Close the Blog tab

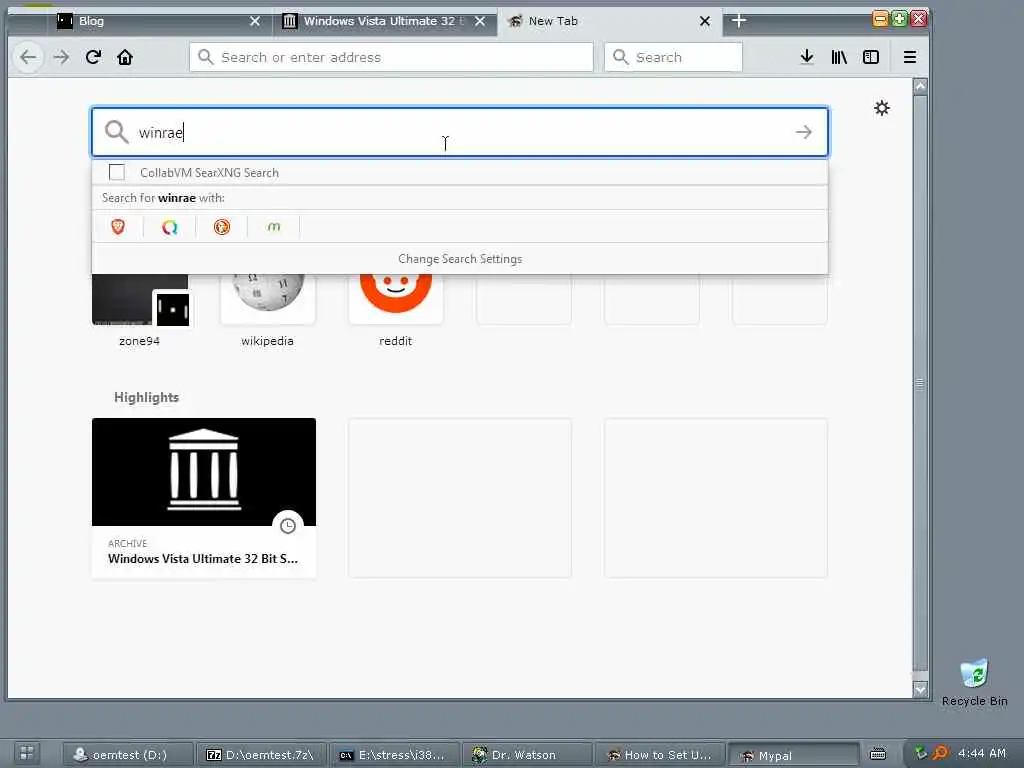click(255, 21)
